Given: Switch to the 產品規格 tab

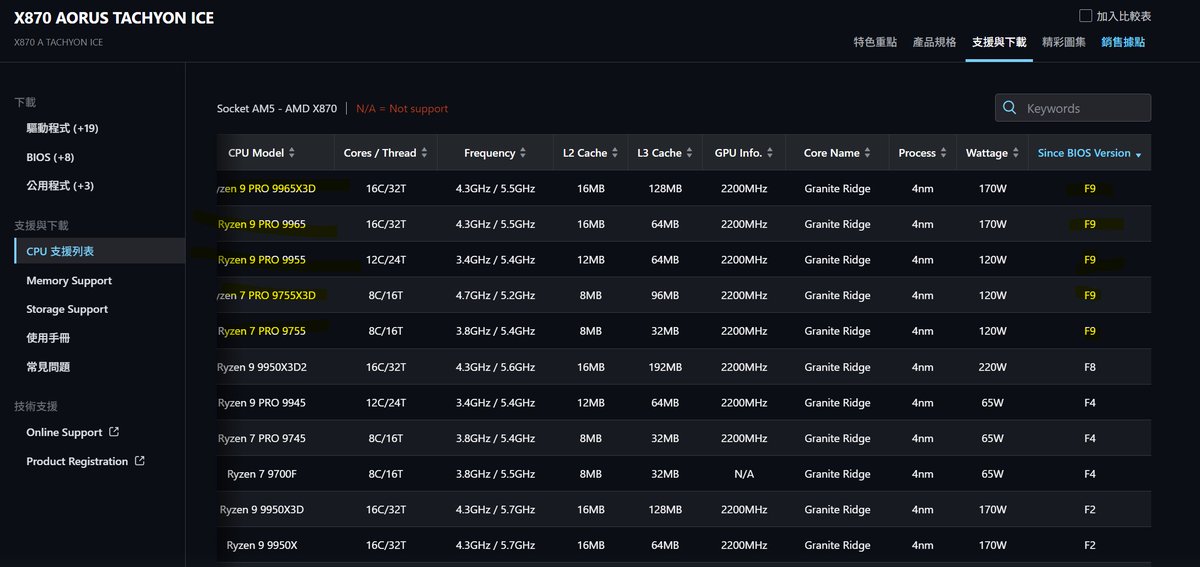Looking at the screenshot, I should click(x=934, y=42).
